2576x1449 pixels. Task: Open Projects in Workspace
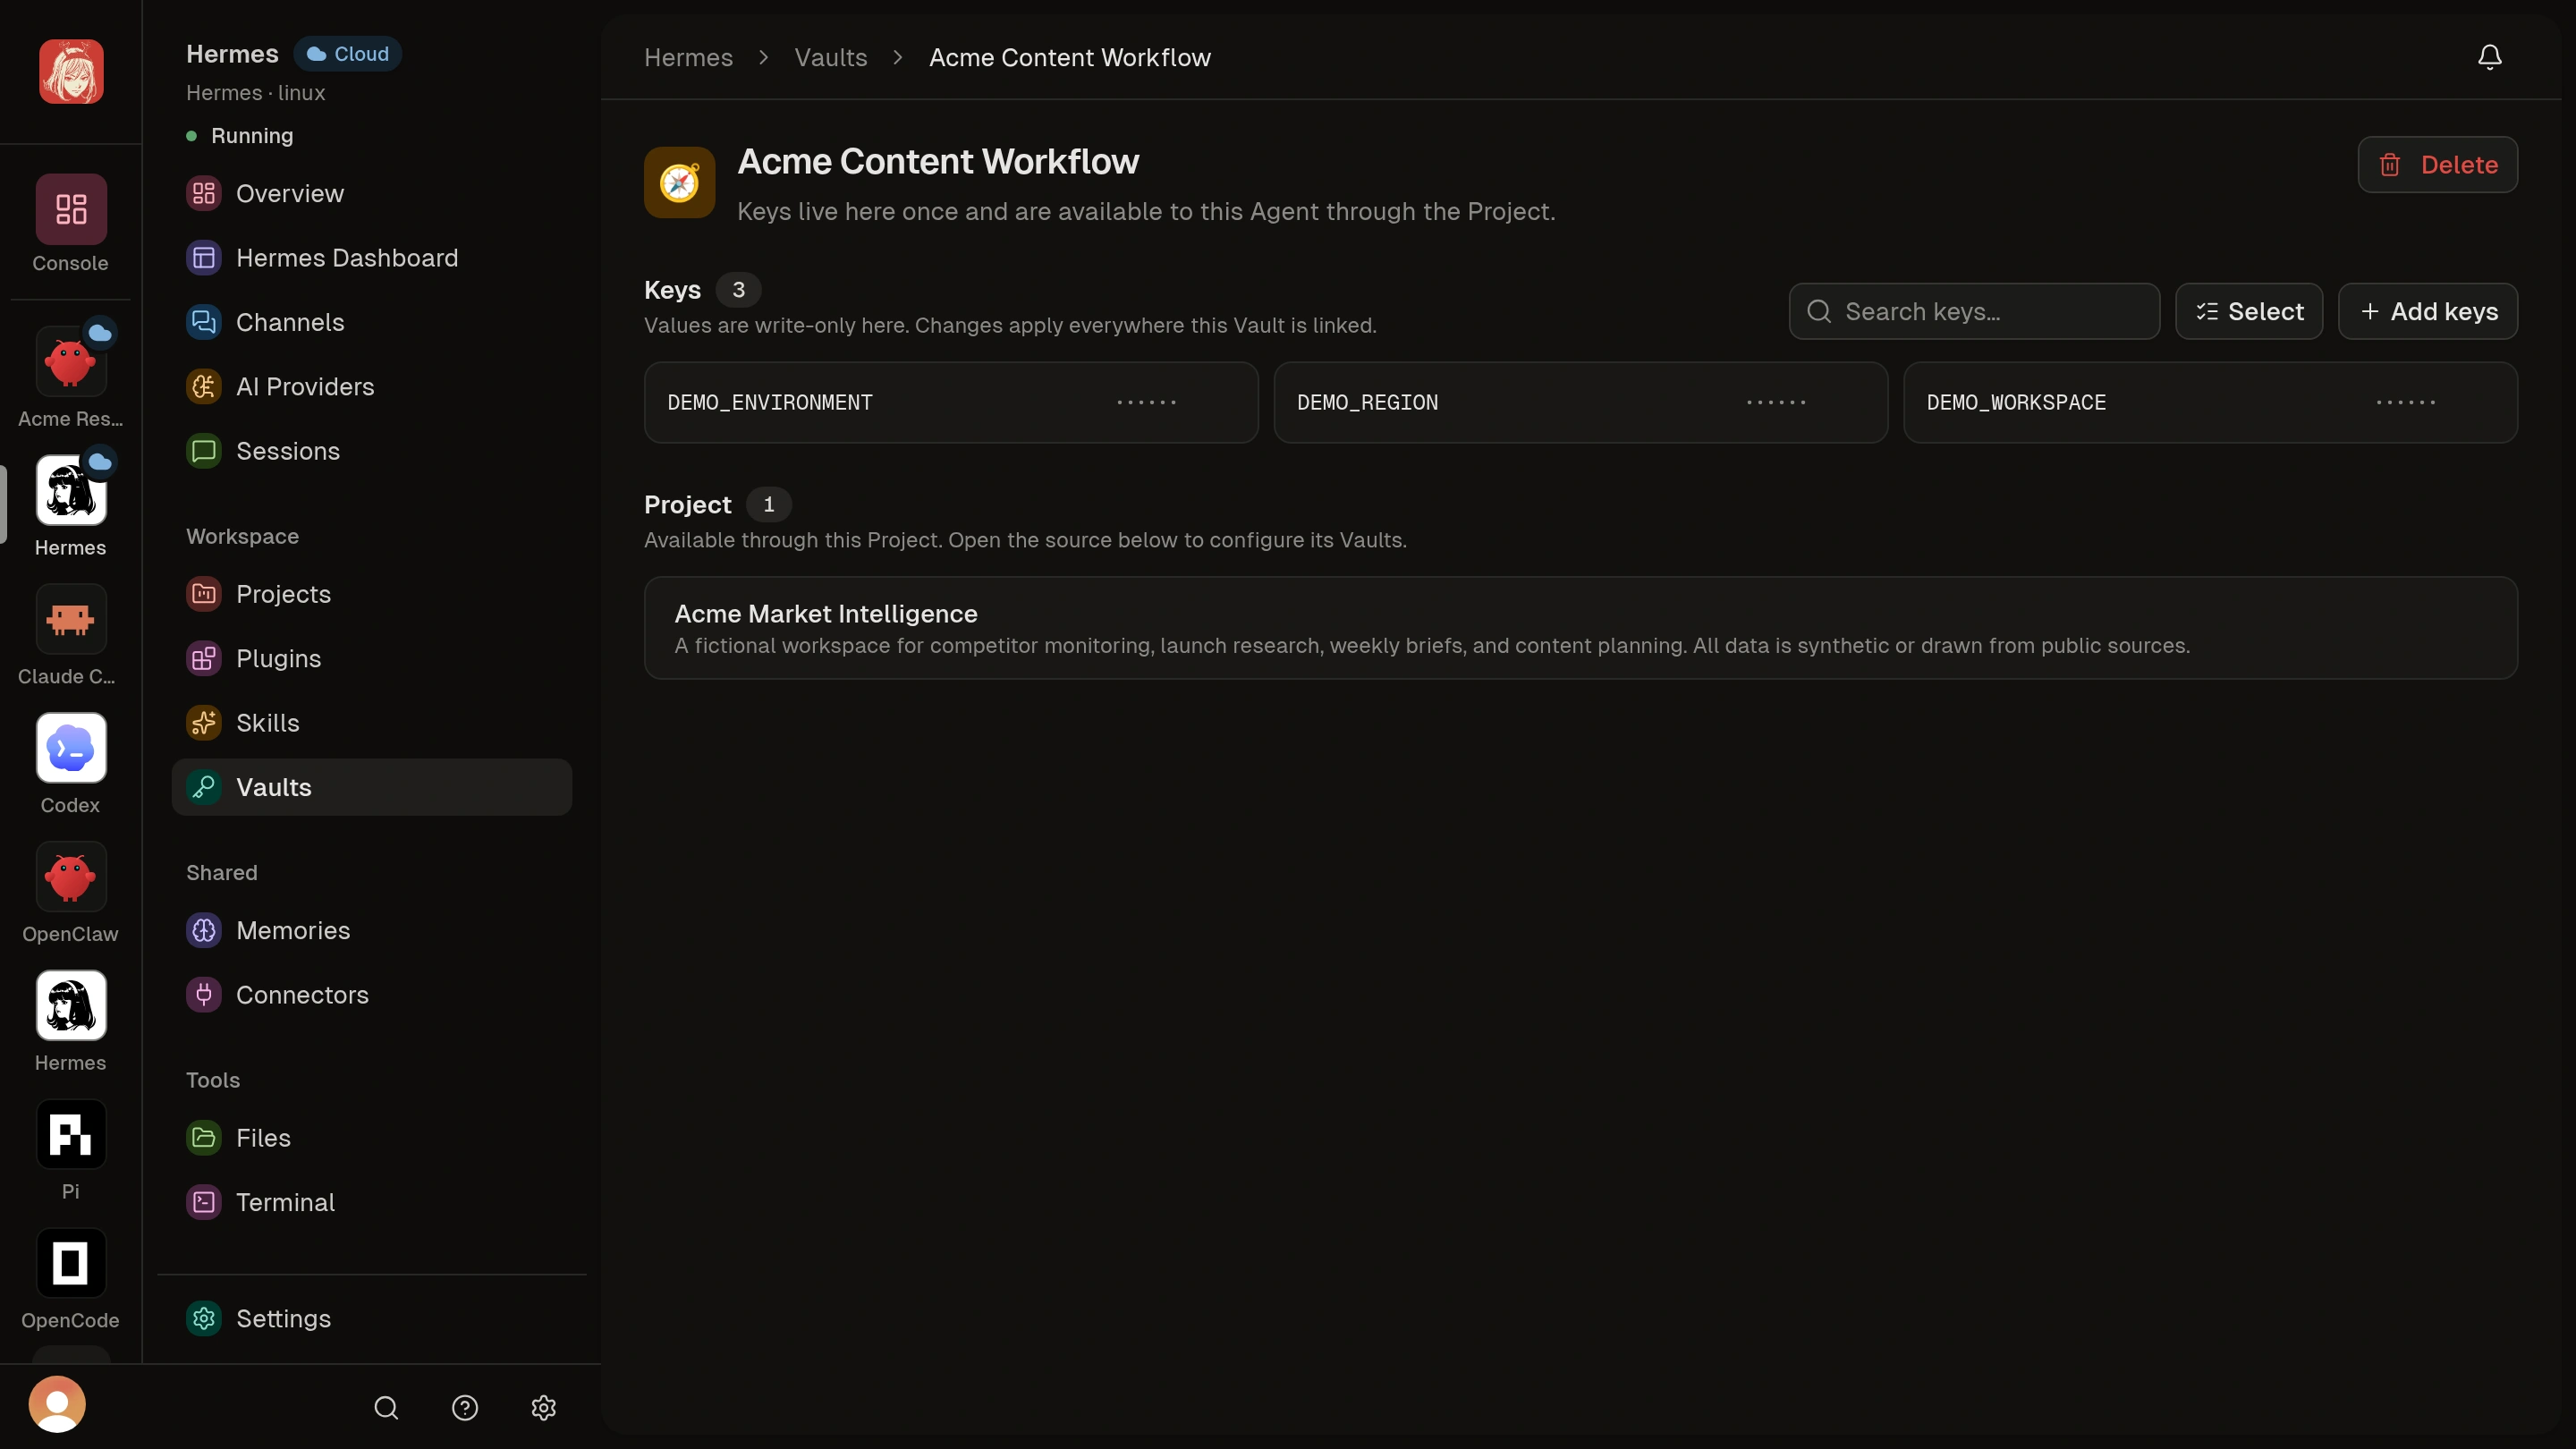coord(372,594)
